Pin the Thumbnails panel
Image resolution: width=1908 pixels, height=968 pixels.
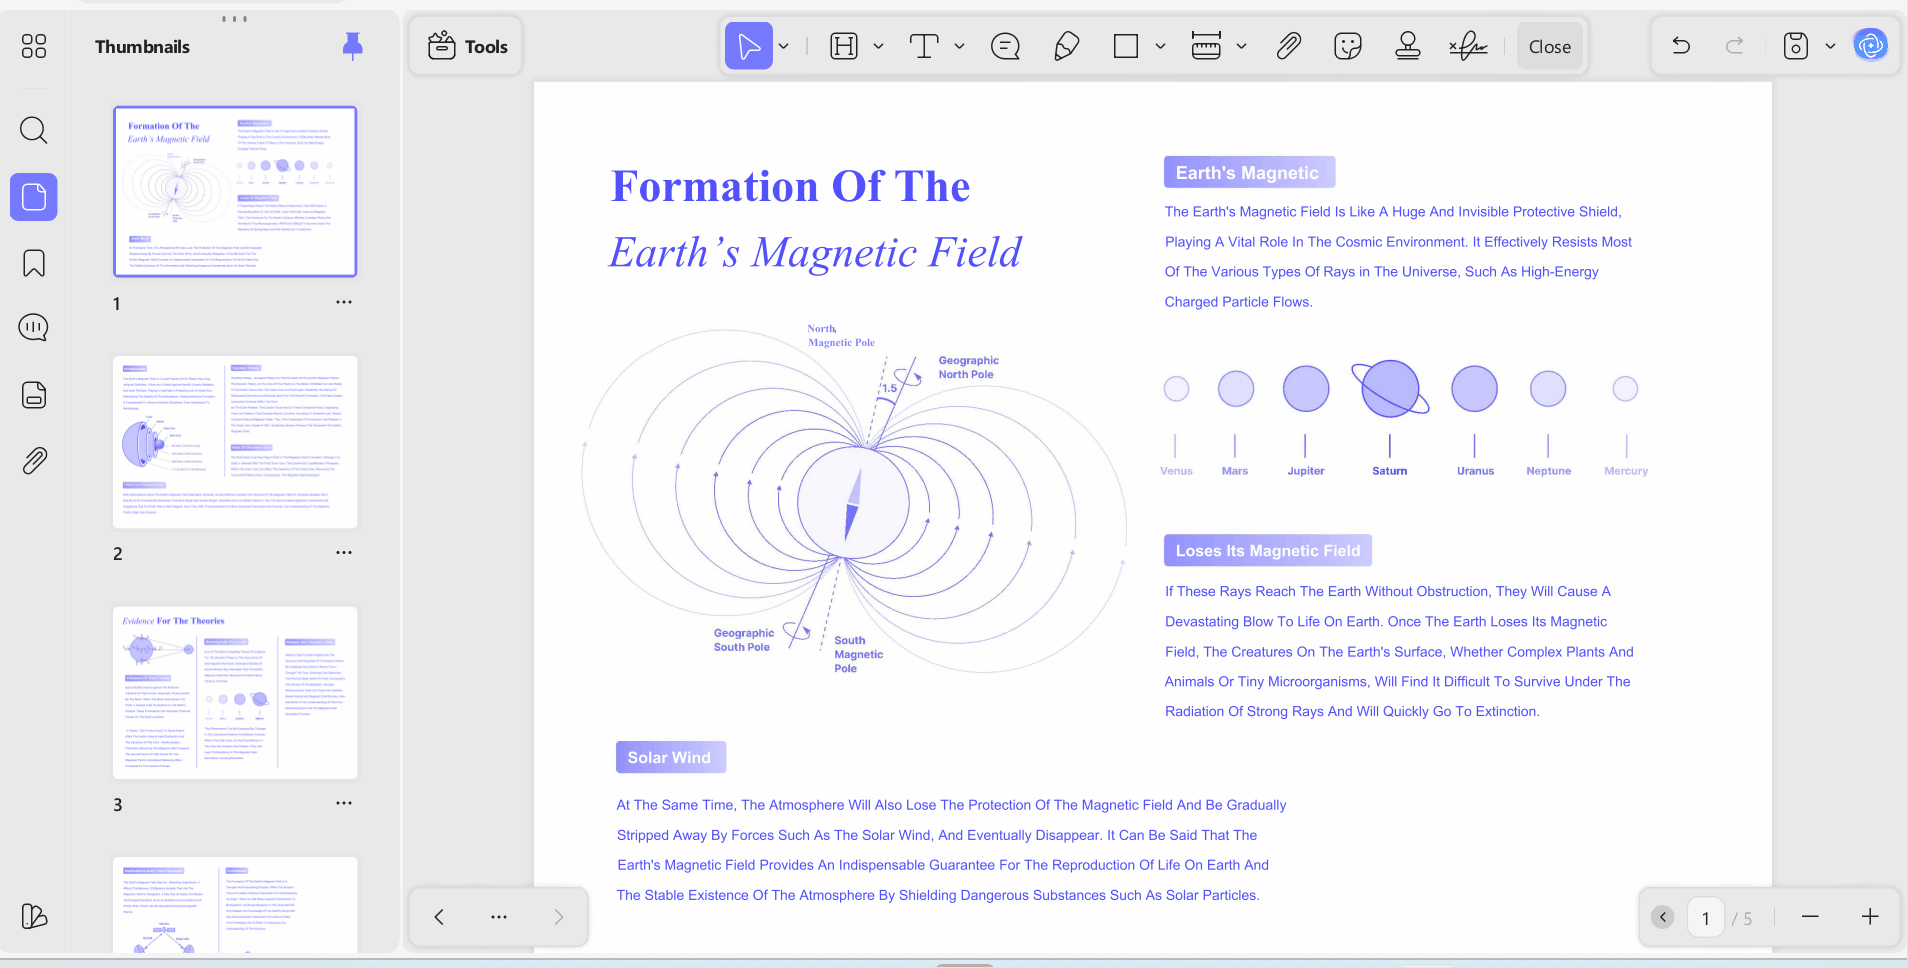[353, 46]
